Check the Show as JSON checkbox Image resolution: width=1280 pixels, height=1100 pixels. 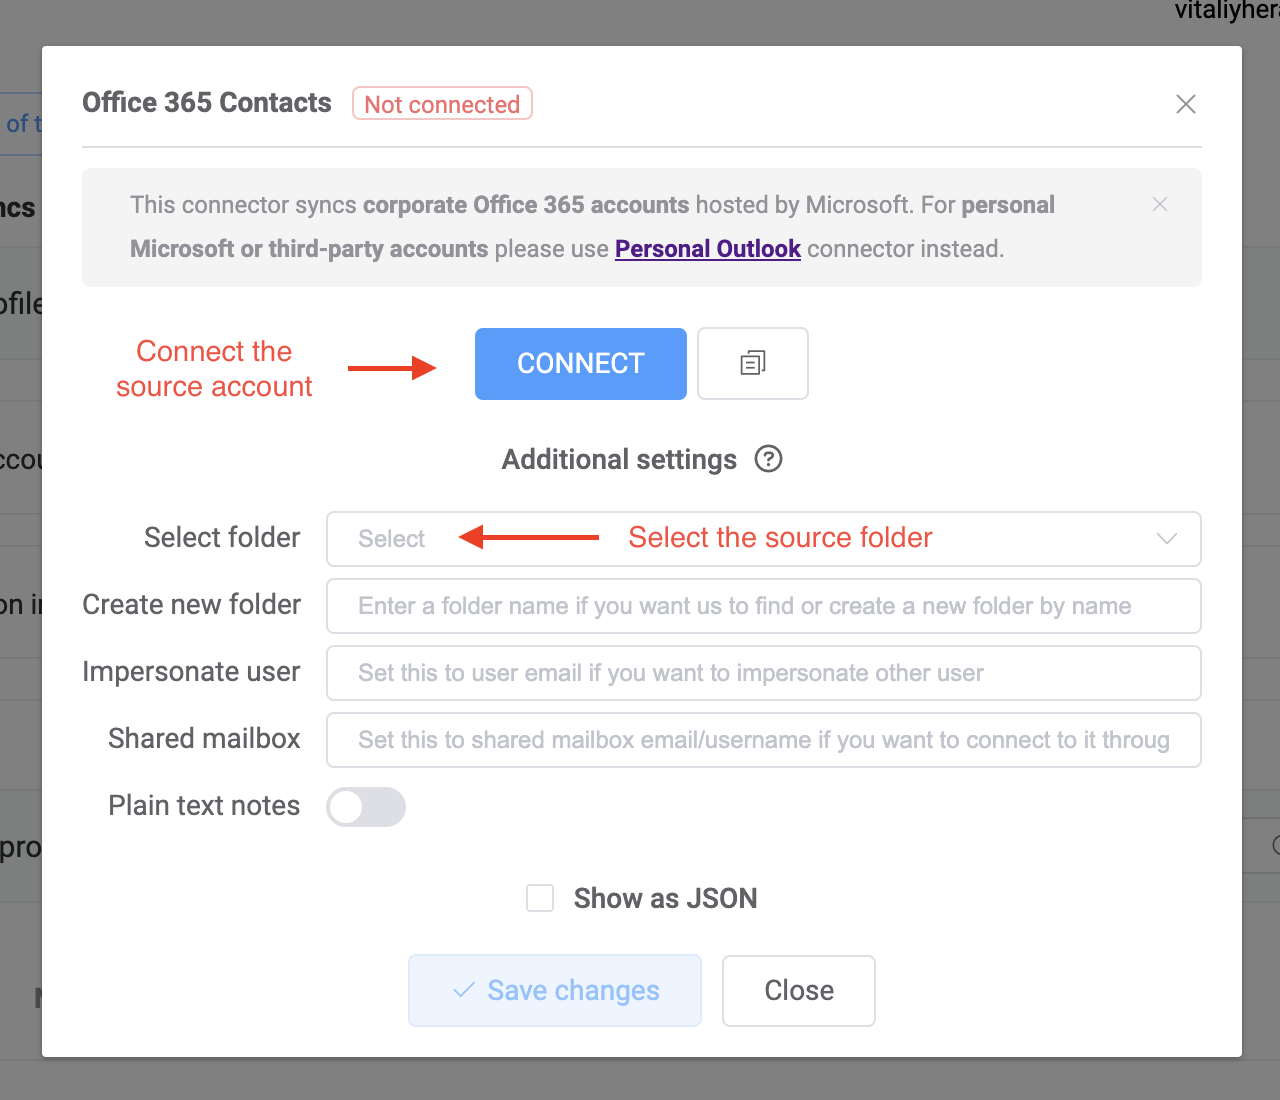click(540, 897)
